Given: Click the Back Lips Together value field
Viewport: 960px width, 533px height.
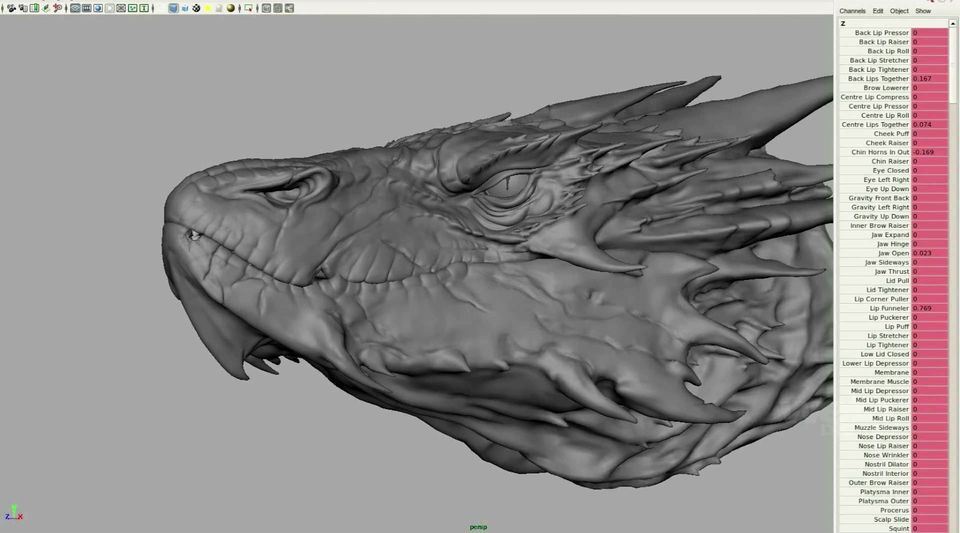Looking at the screenshot, I should [x=929, y=79].
